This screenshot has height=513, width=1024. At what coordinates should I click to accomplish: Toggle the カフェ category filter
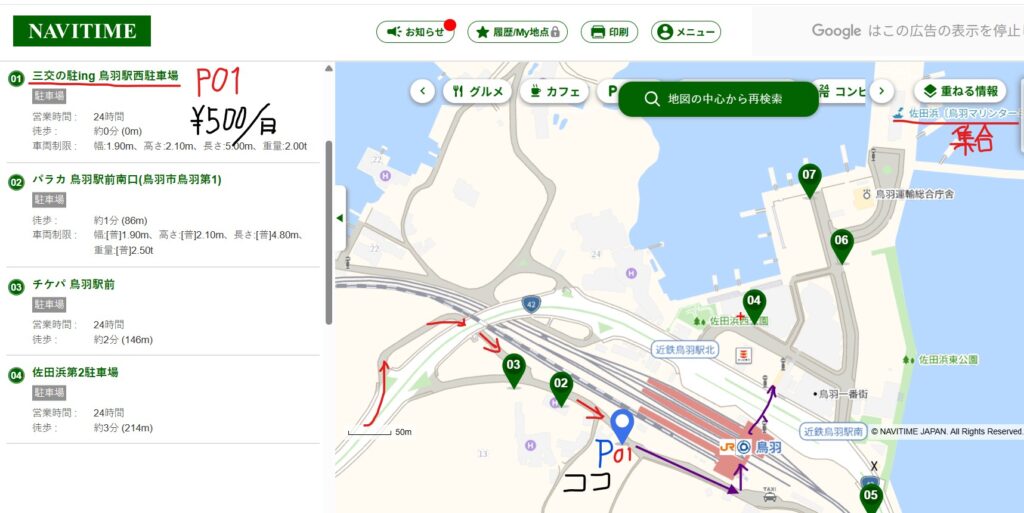(555, 91)
